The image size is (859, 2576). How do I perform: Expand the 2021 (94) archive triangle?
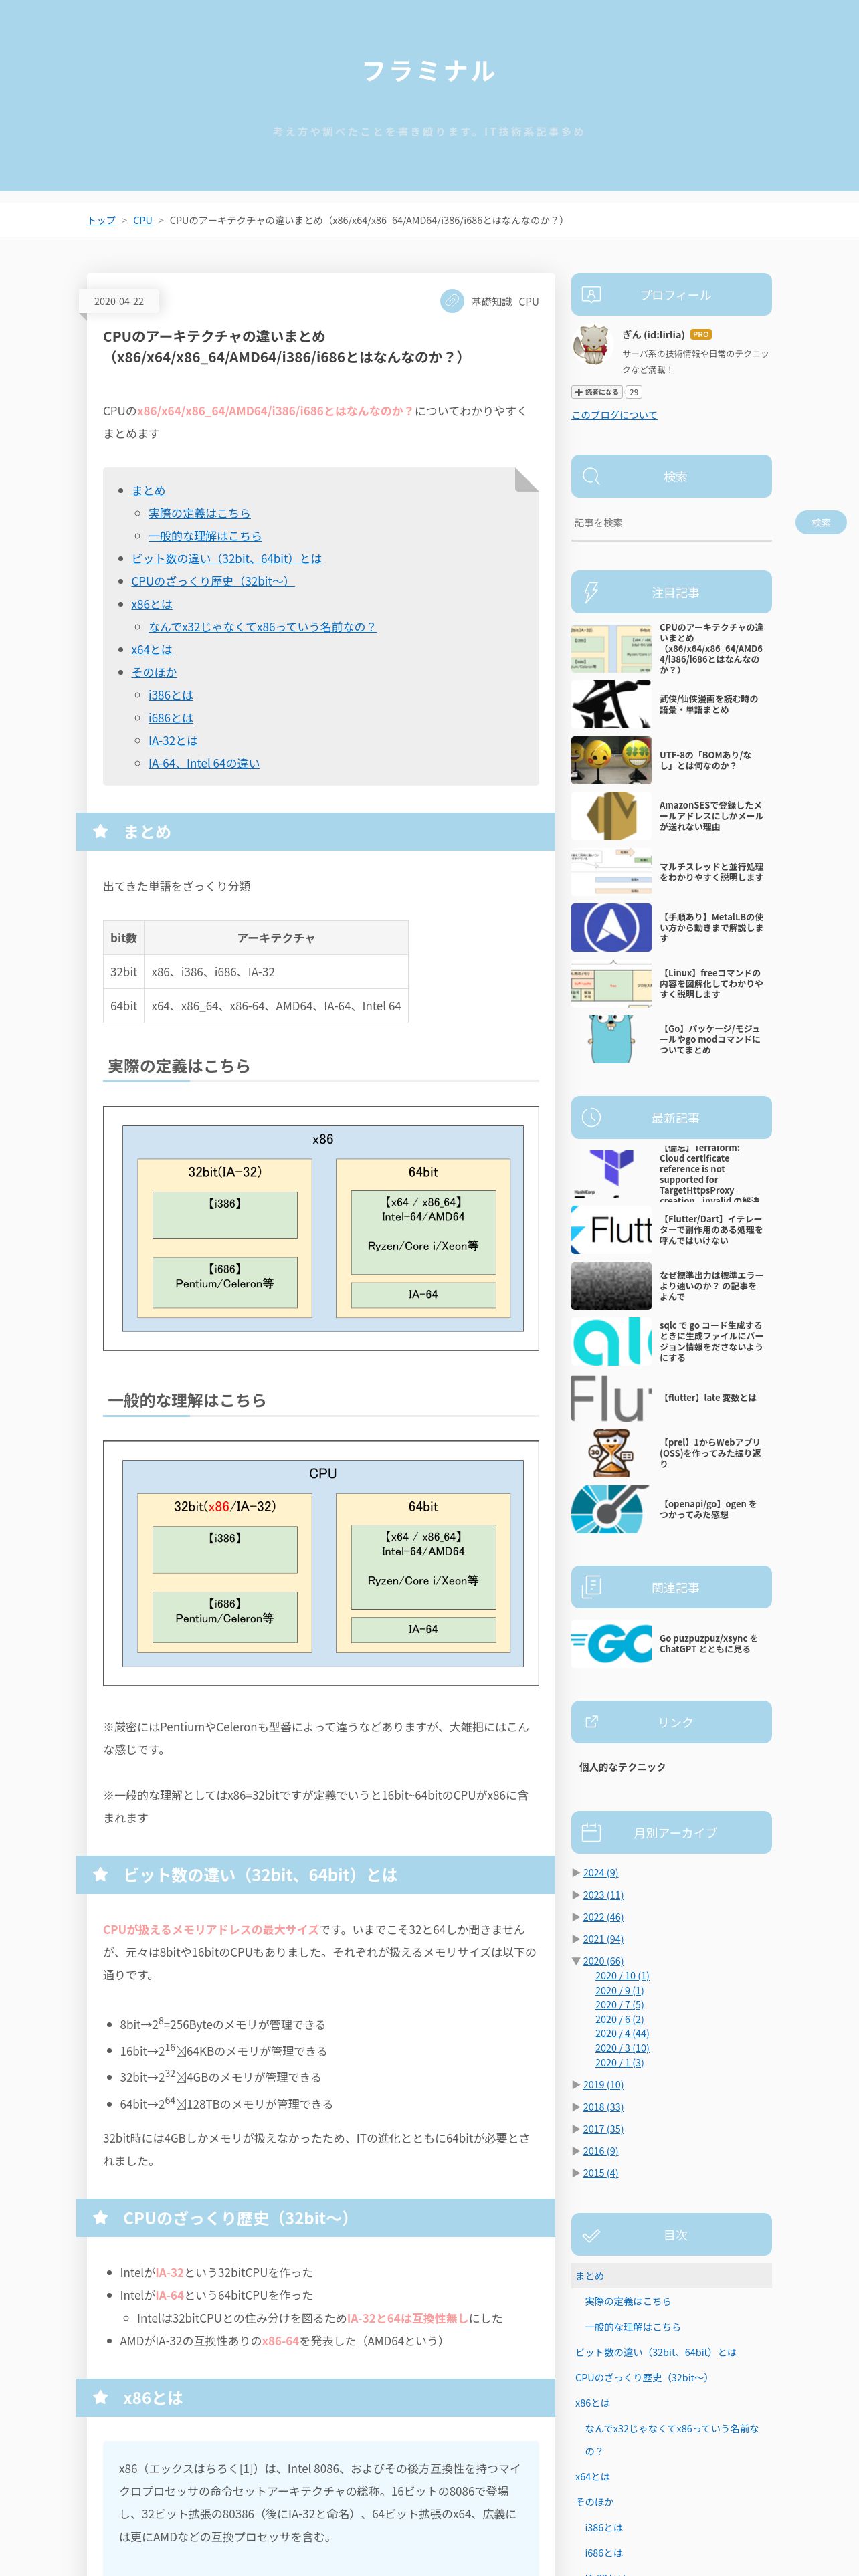(576, 1938)
